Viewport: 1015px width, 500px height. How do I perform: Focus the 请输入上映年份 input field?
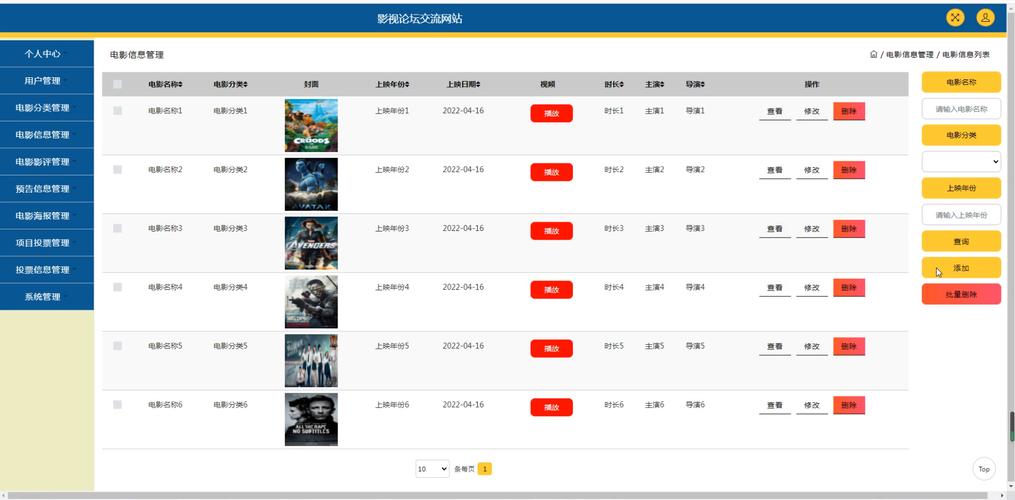point(961,215)
